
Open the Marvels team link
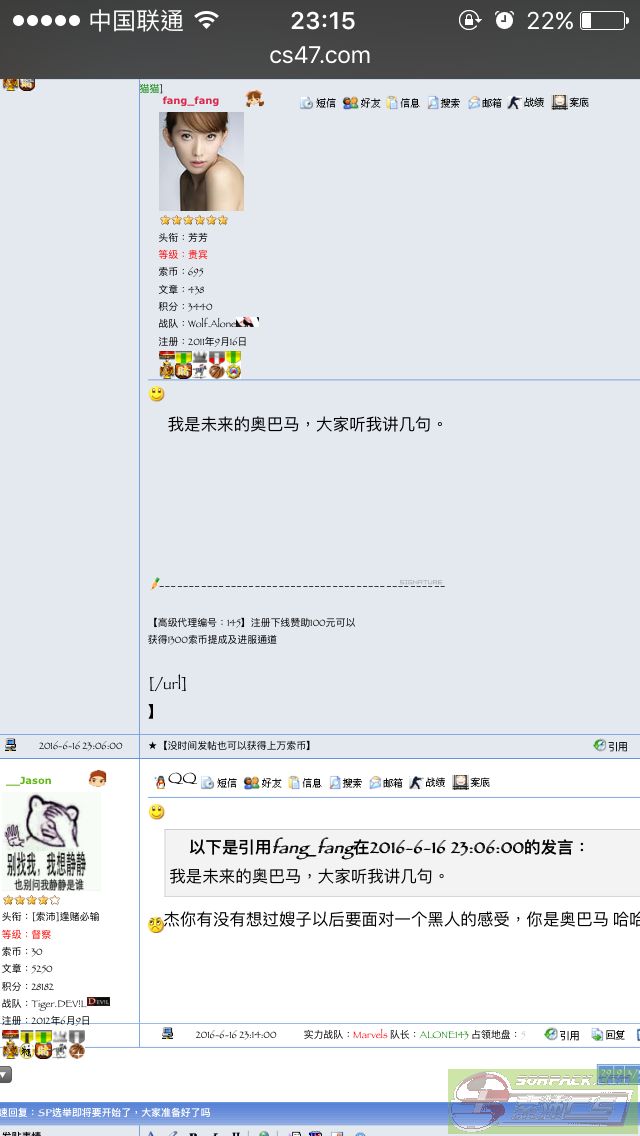[370, 1035]
